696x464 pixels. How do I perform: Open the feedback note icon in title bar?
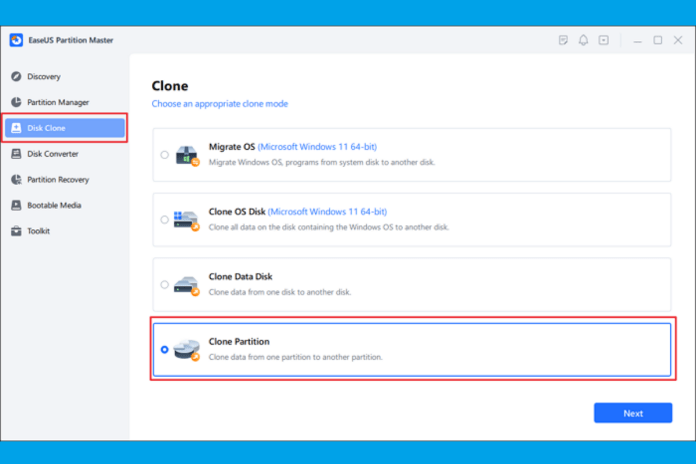pyautogui.click(x=564, y=40)
